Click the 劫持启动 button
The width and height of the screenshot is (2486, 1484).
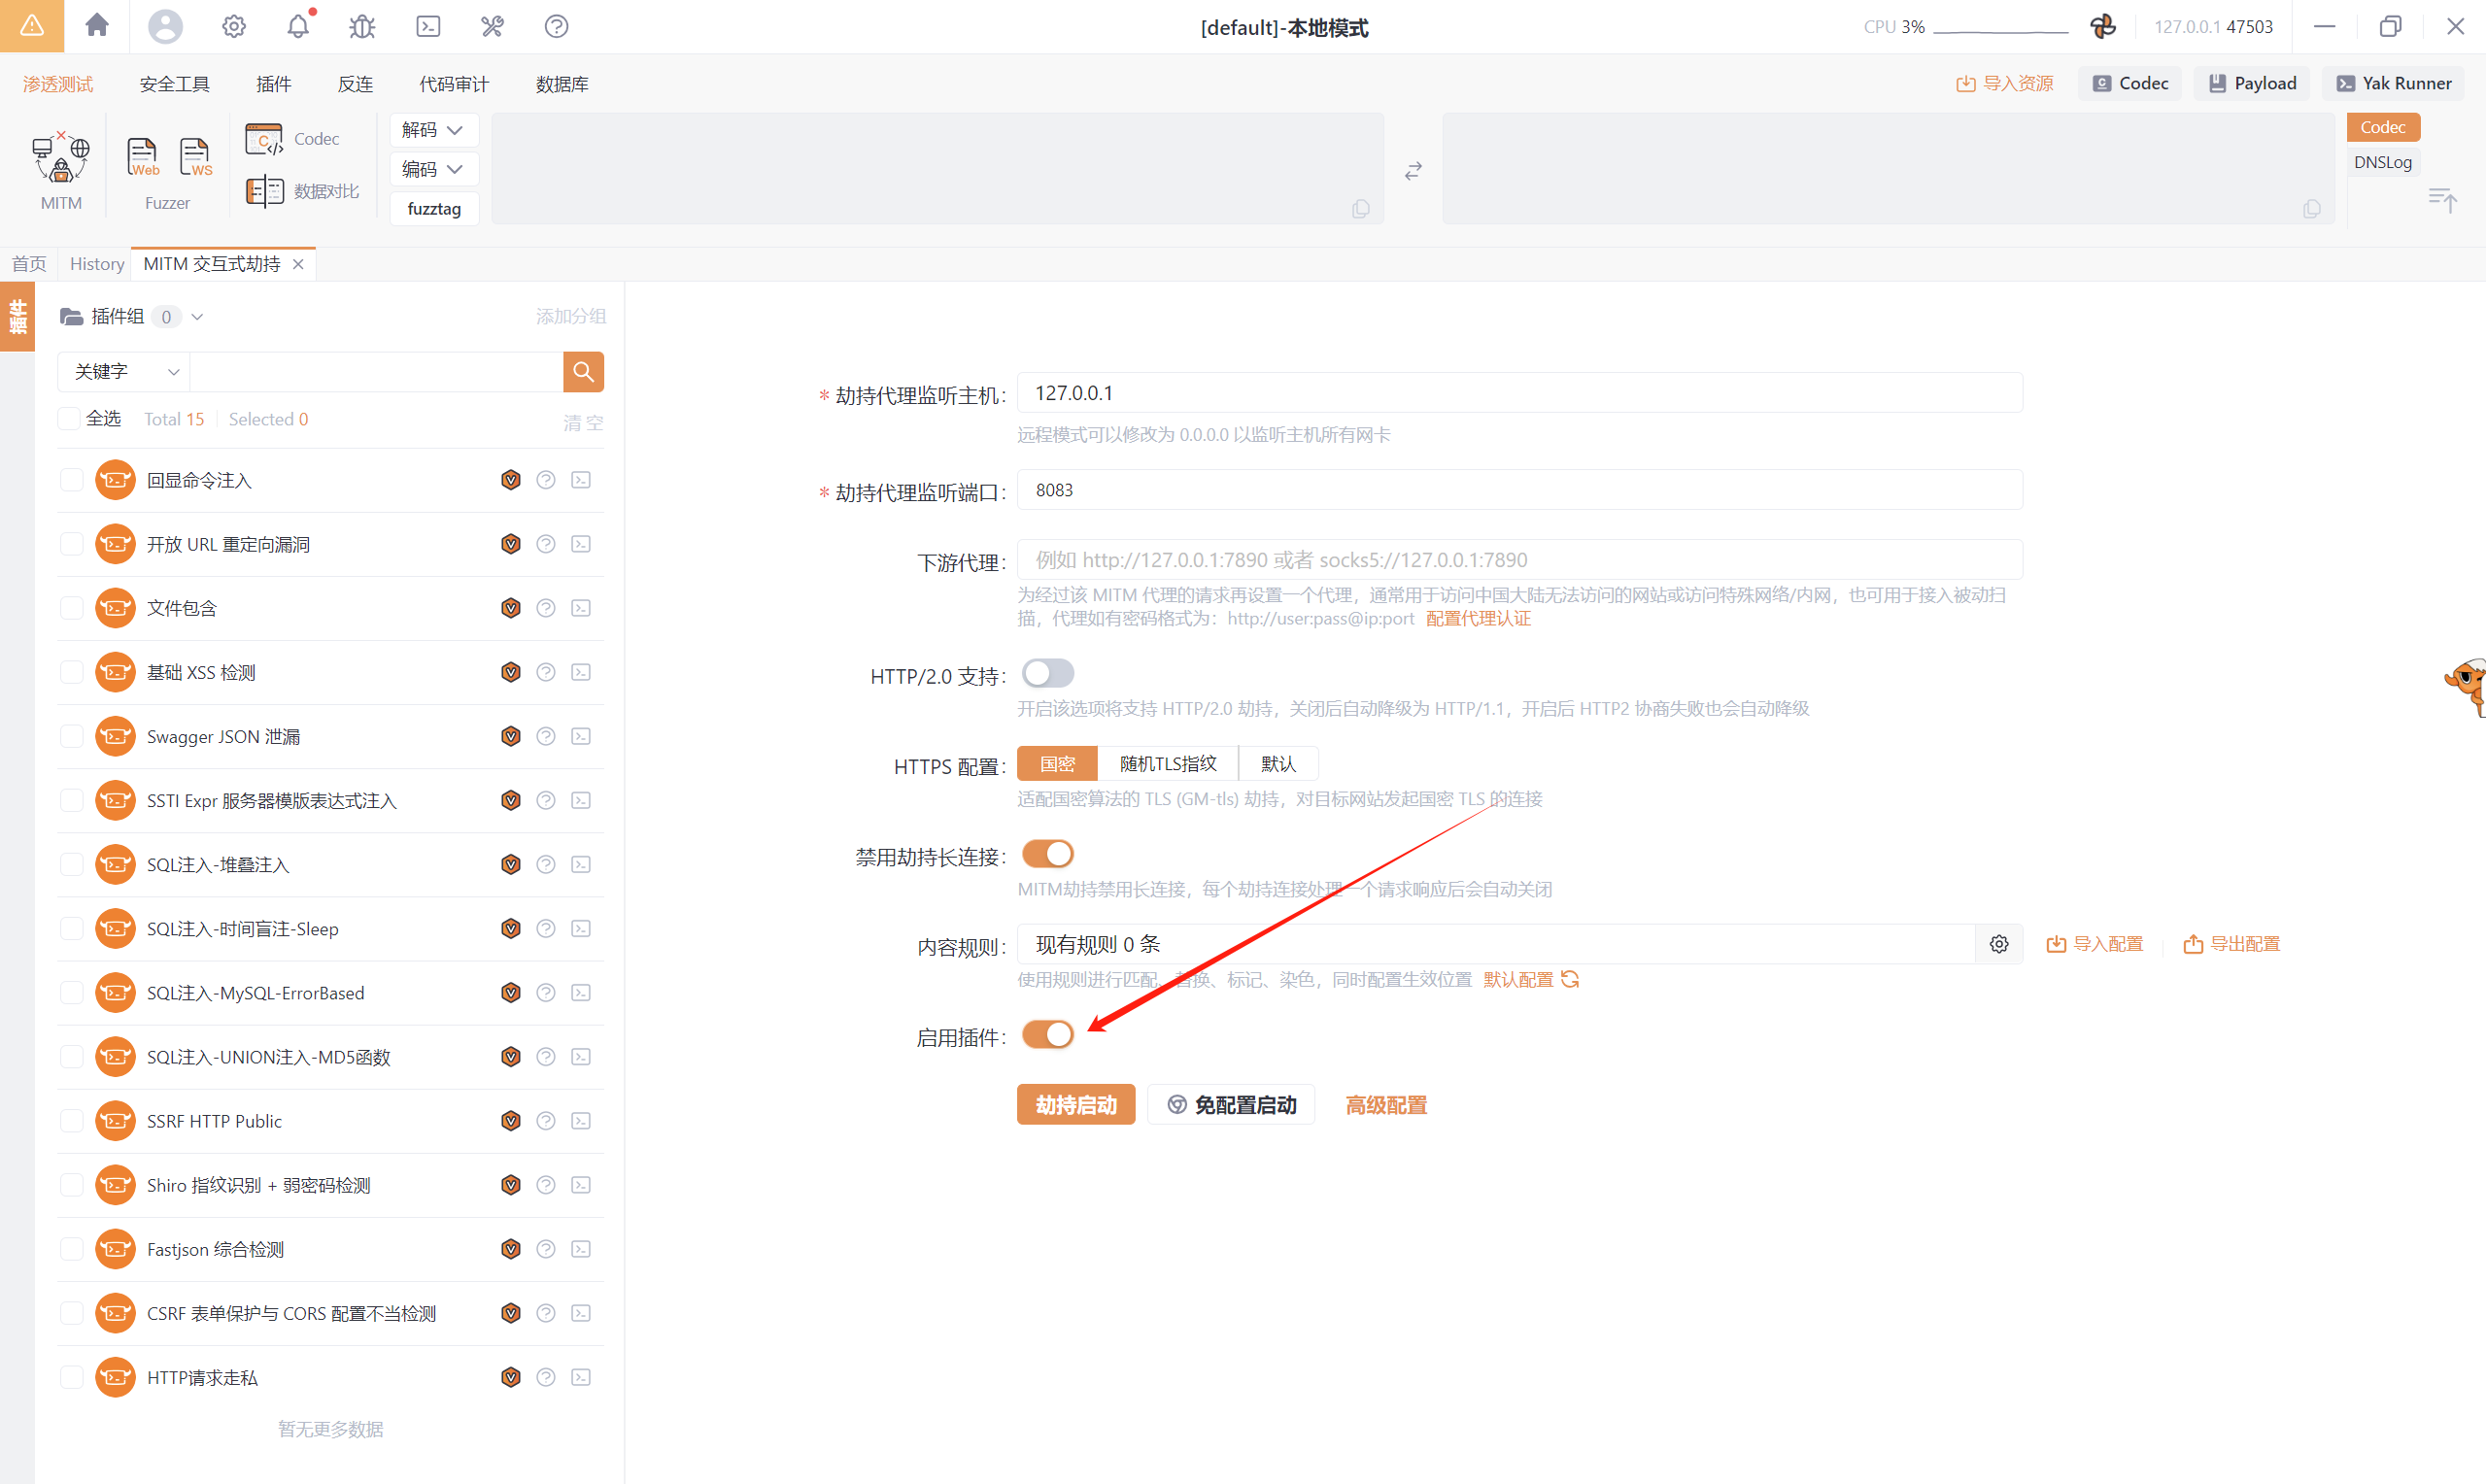1075,1105
